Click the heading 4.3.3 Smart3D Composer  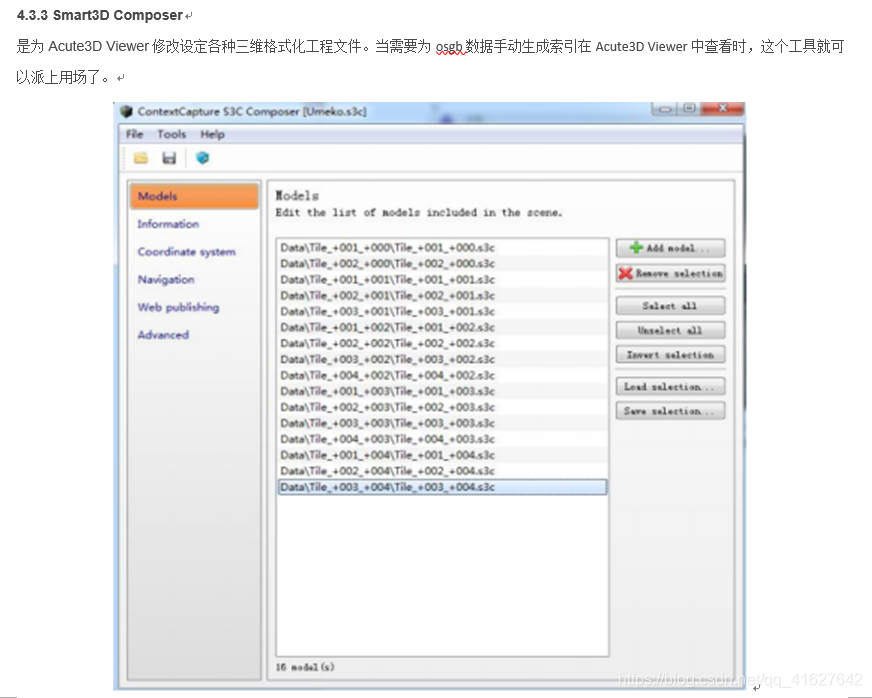click(x=100, y=16)
